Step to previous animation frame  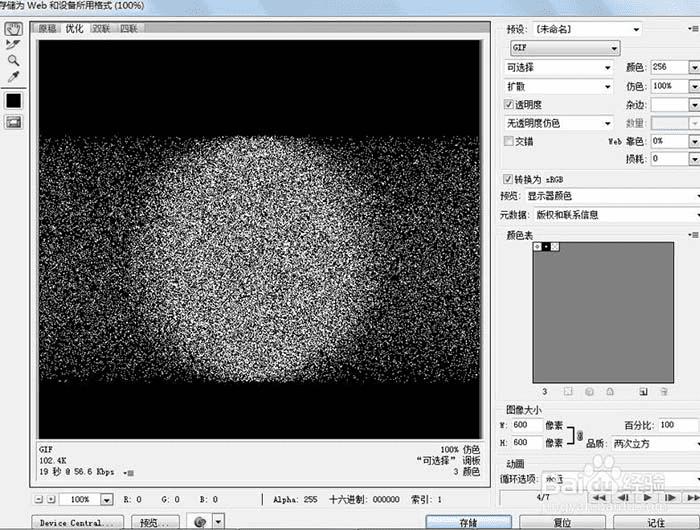coord(624,497)
